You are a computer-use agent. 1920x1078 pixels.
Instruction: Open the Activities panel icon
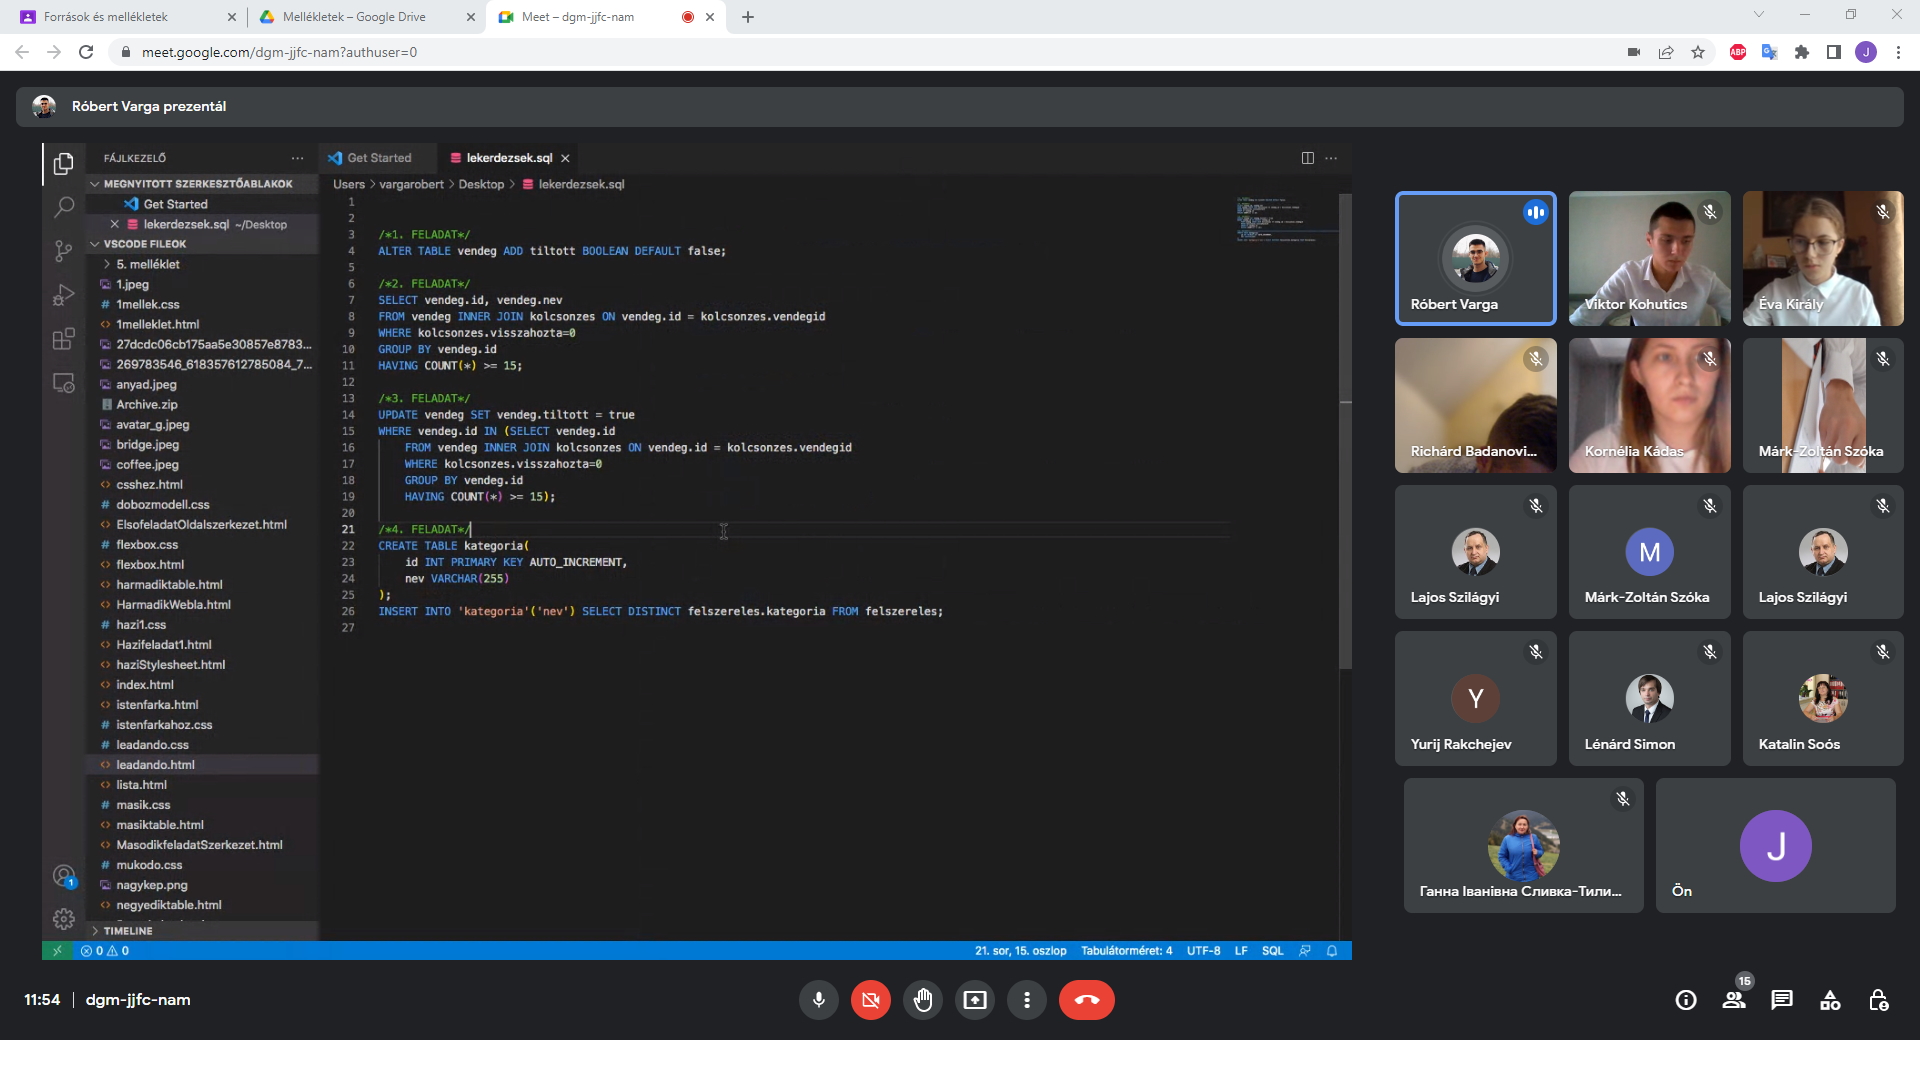[1830, 1000]
